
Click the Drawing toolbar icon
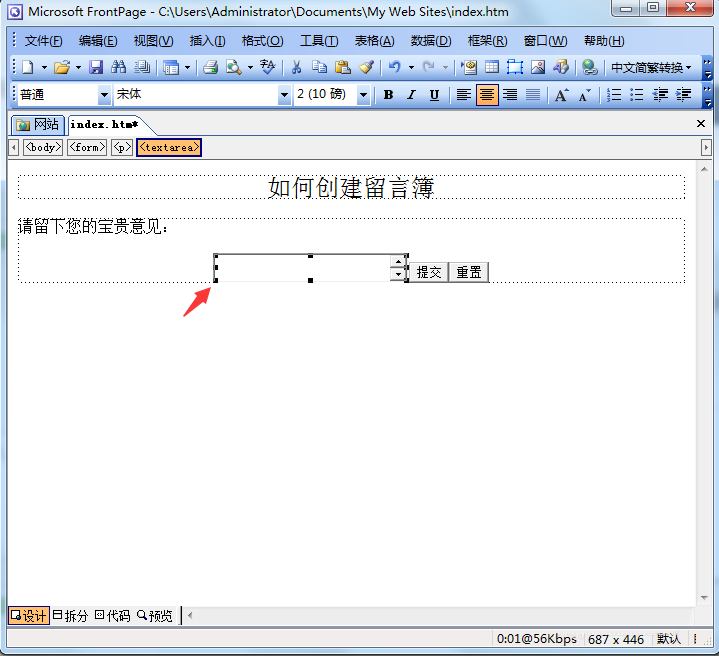(x=561, y=67)
